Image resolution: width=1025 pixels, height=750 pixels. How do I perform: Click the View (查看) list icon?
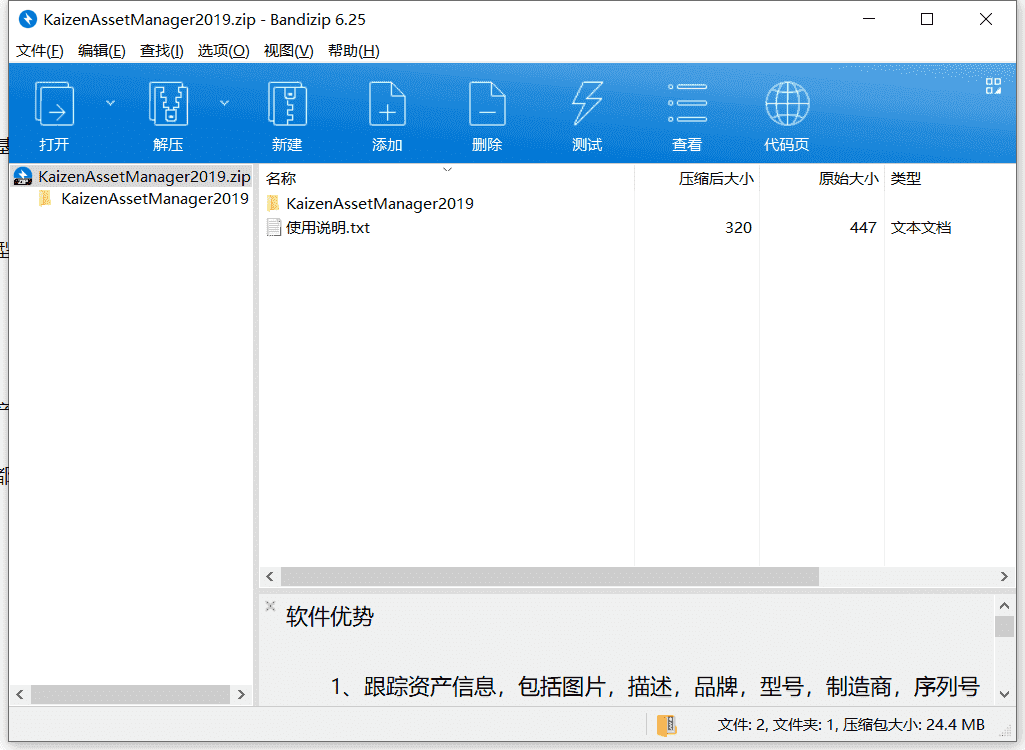[x=687, y=103]
